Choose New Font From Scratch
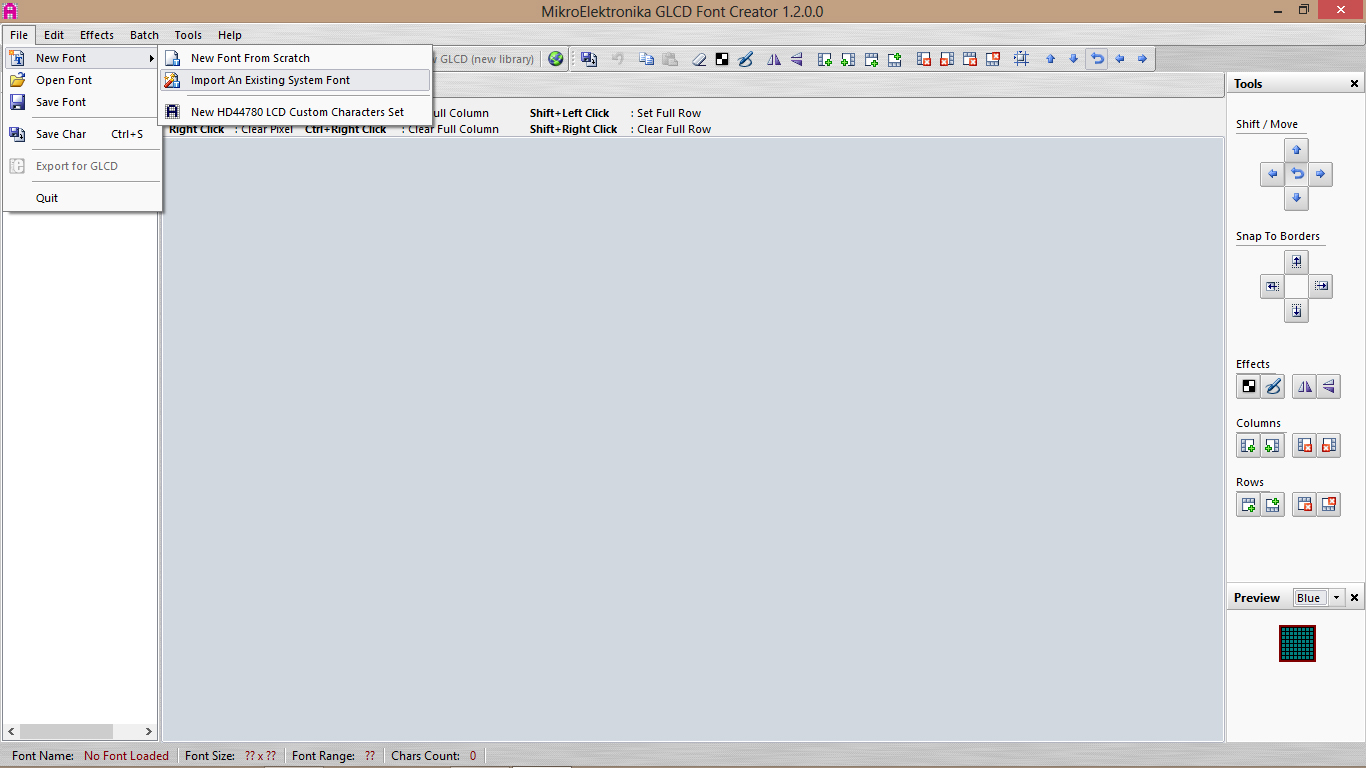Screen dimensions: 1366x768 (x=296, y=58)
